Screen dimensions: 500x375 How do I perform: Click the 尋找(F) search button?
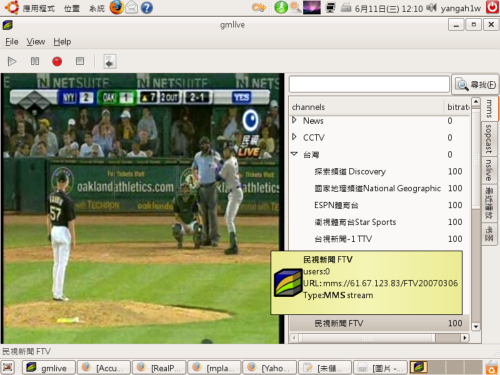coord(475,85)
